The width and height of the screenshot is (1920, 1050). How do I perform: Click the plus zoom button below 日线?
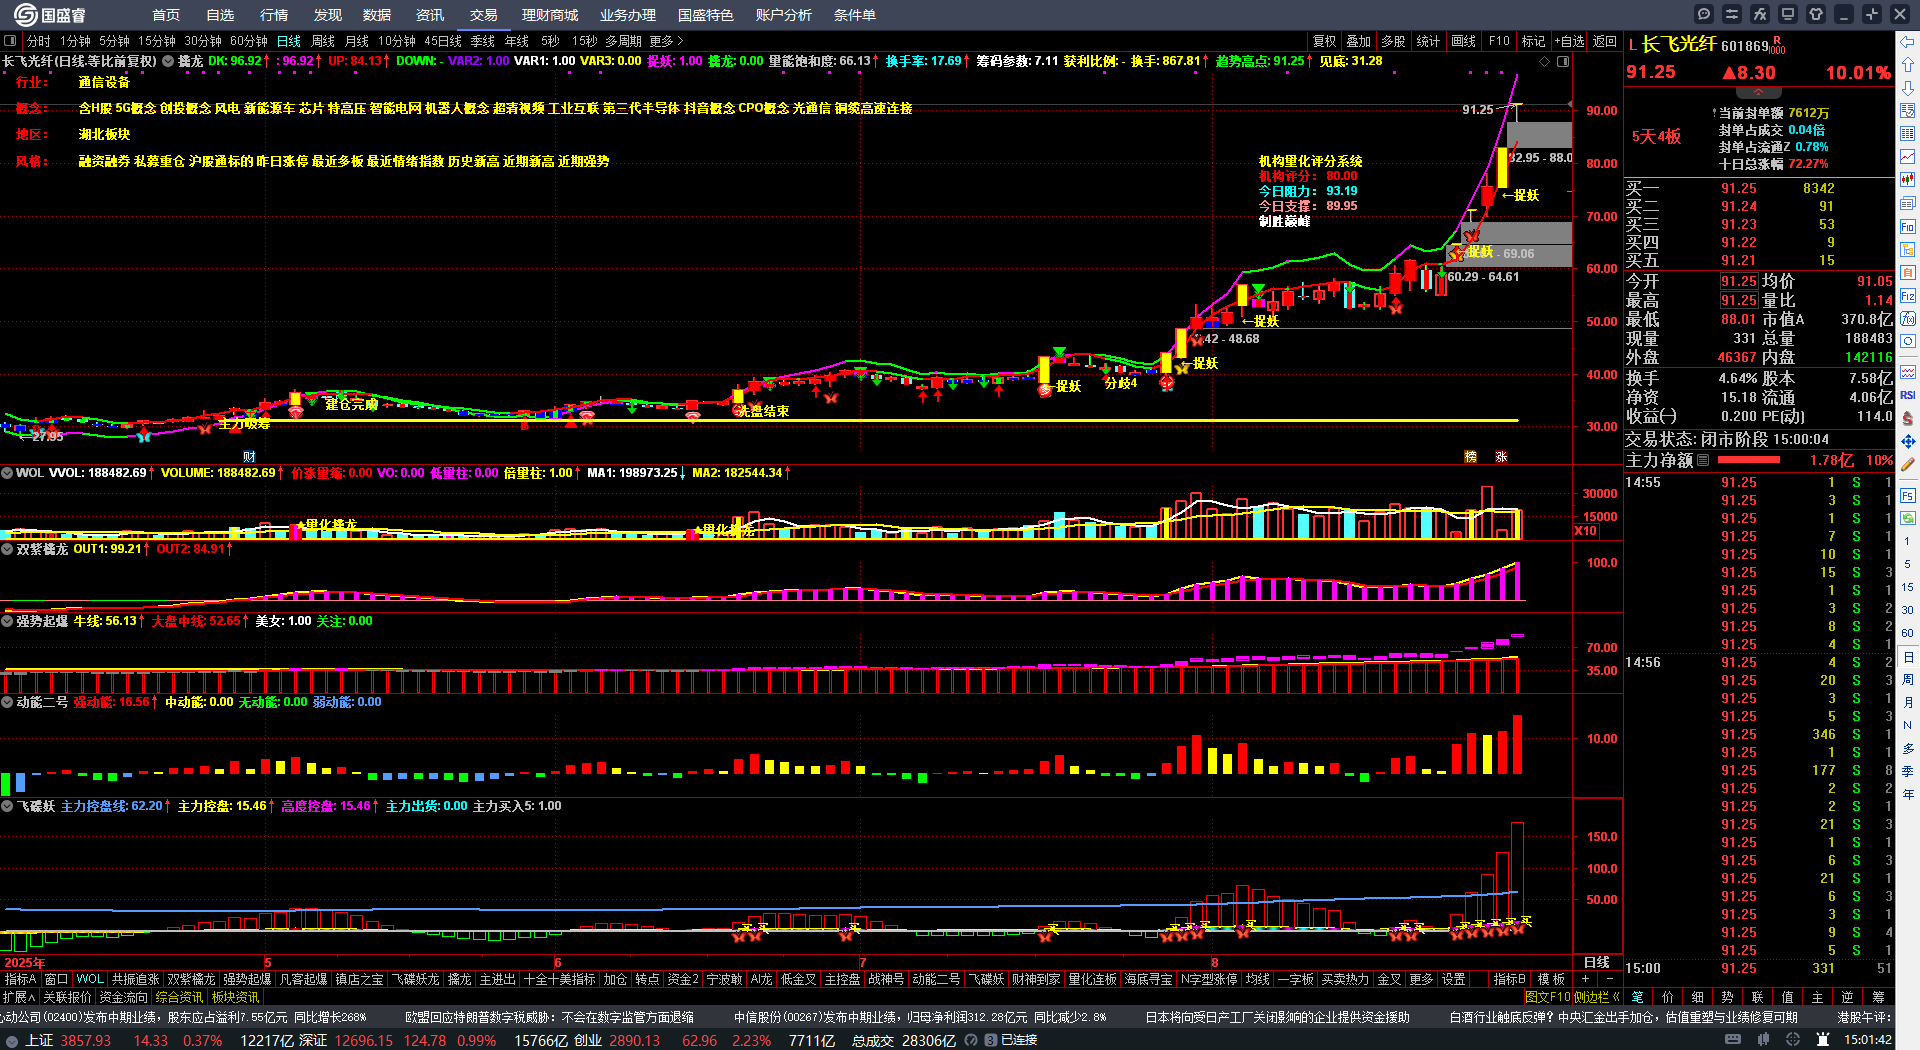1585,979
